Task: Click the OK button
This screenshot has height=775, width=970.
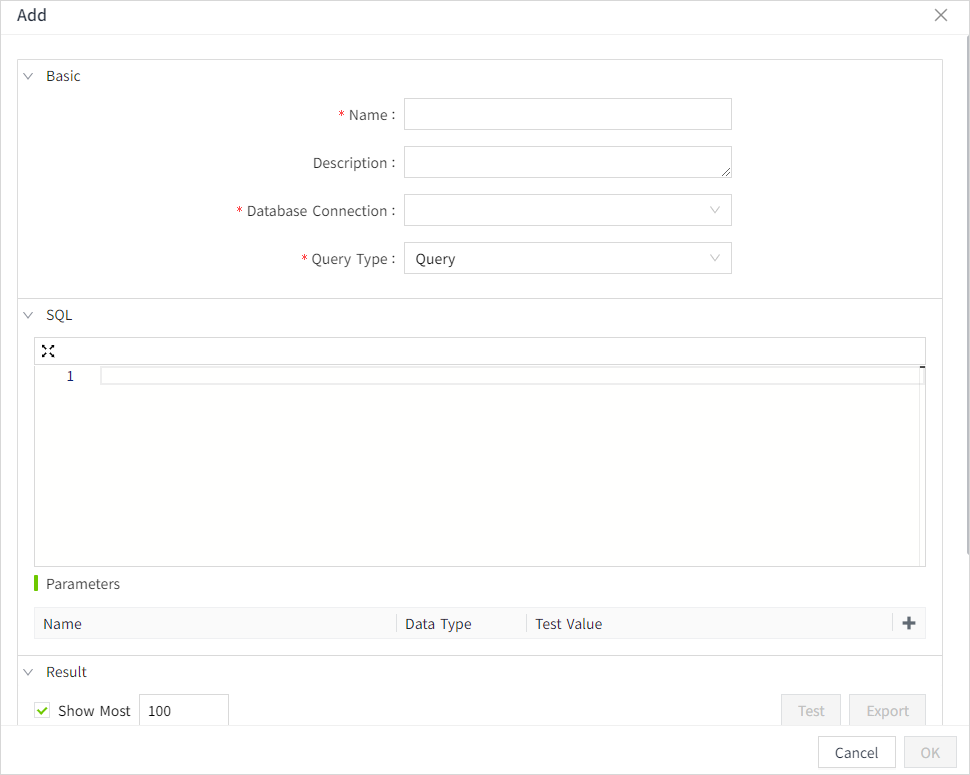Action: point(929,752)
